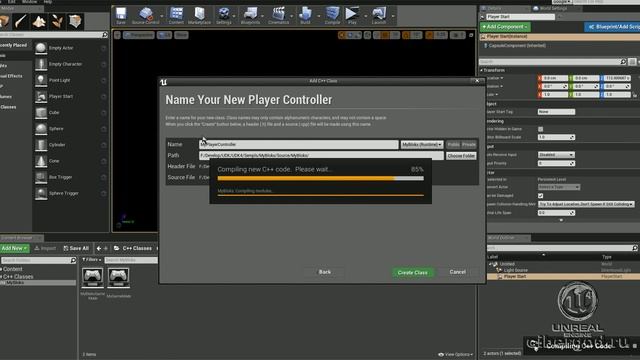Select the Cone shape icon
The height and width of the screenshot is (360, 640).
(41, 161)
